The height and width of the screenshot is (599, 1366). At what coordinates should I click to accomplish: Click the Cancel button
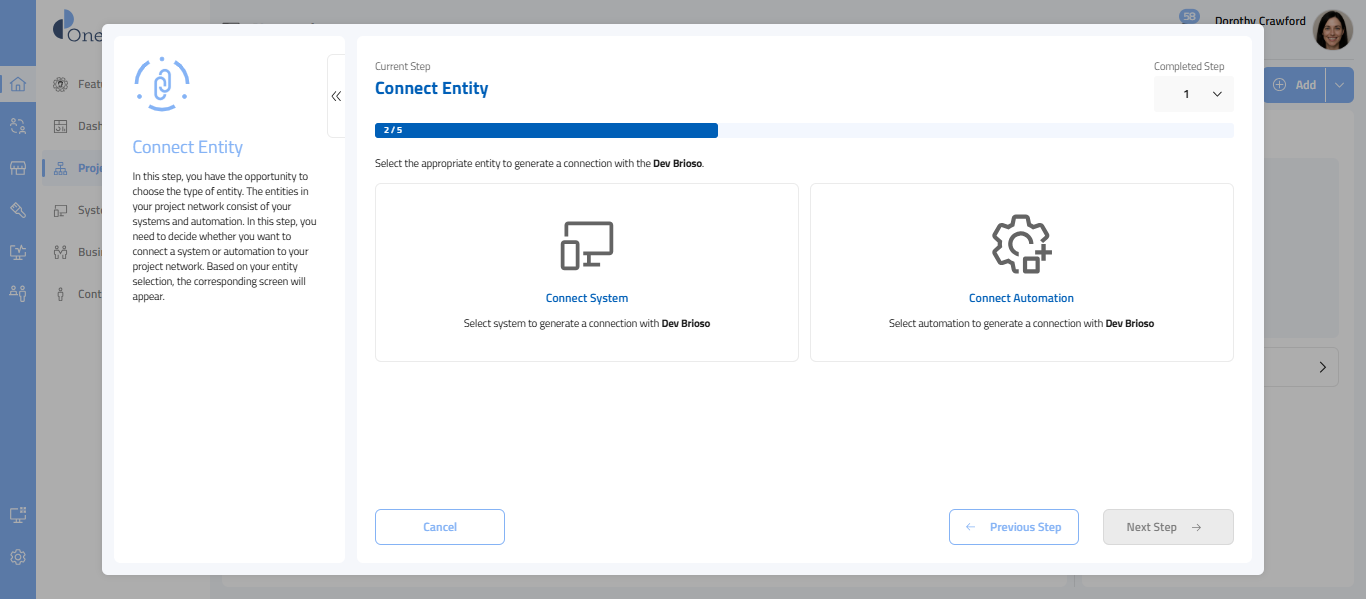[x=440, y=527]
